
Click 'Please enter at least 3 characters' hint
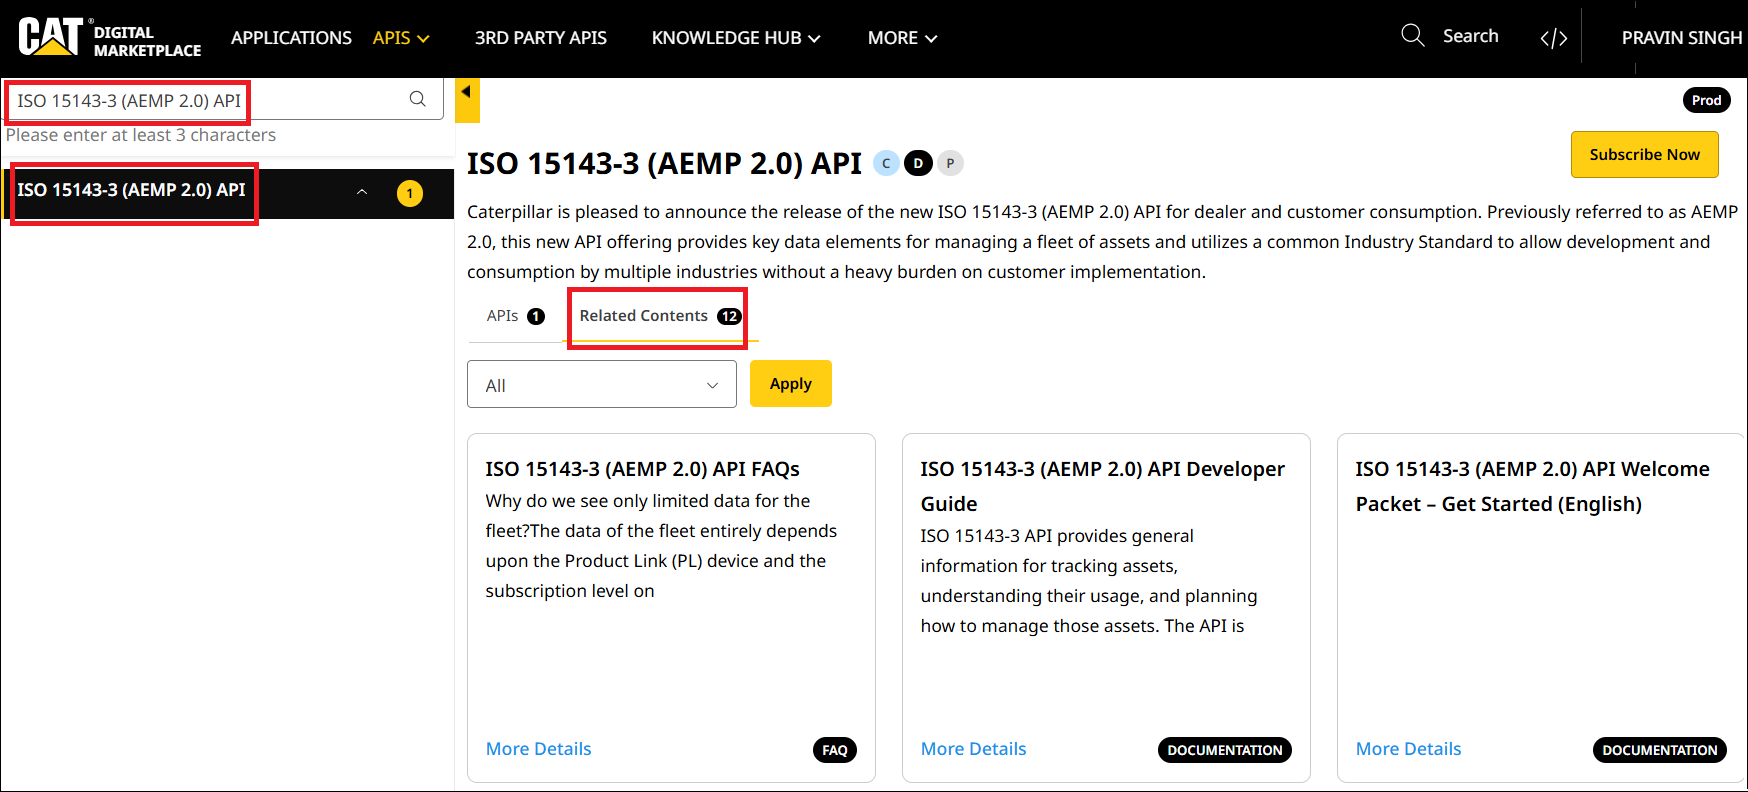(x=141, y=135)
